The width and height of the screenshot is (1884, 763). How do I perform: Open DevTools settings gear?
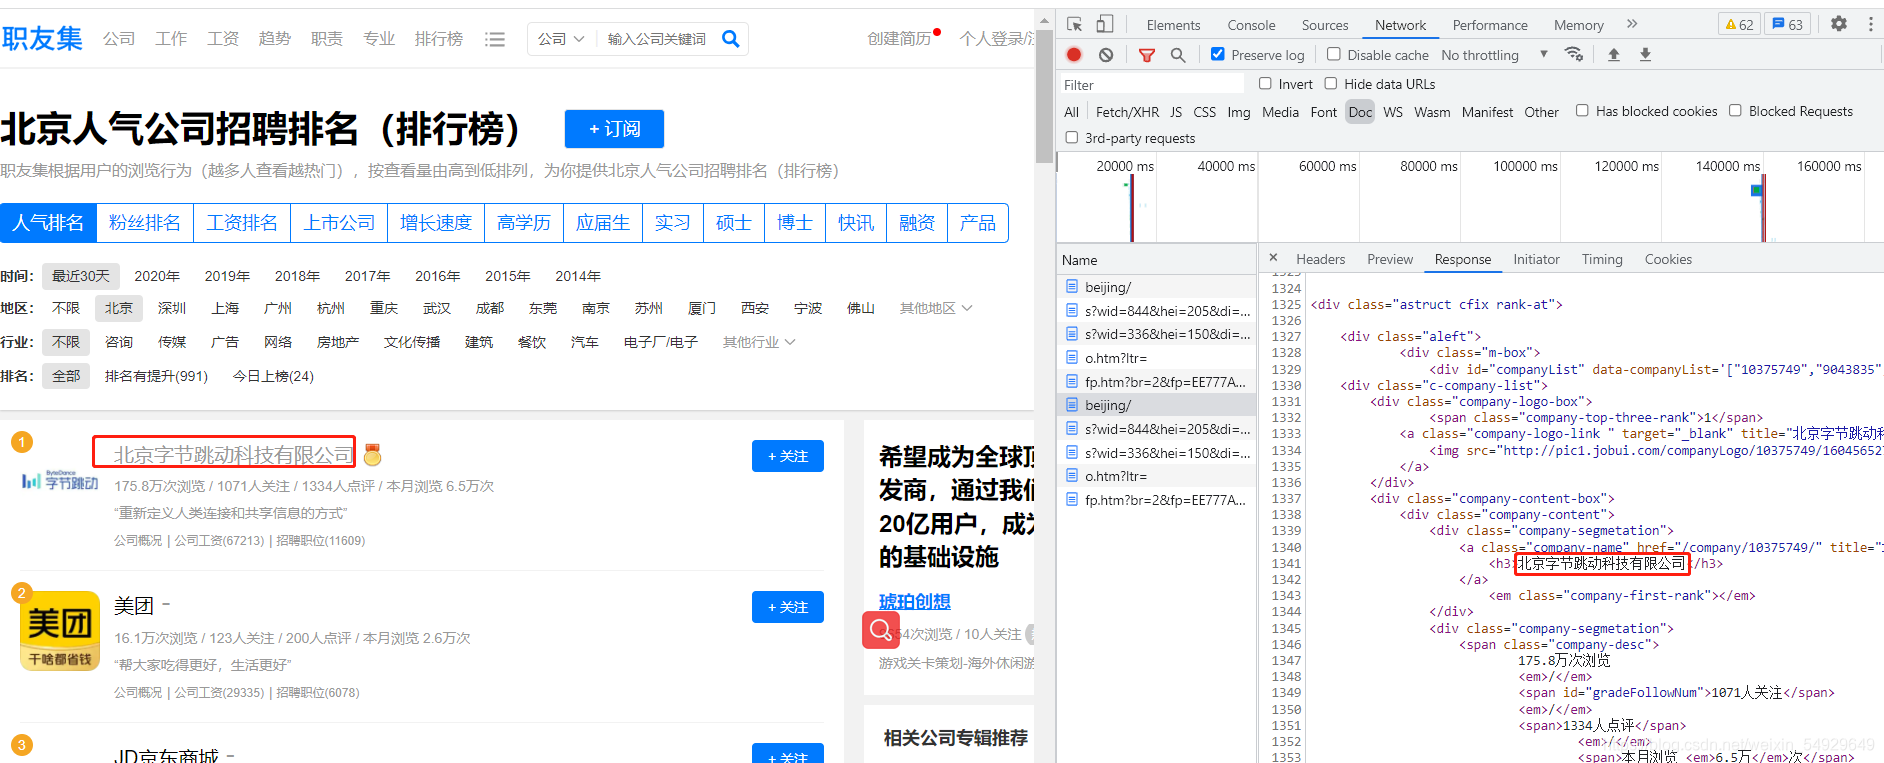tap(1839, 24)
